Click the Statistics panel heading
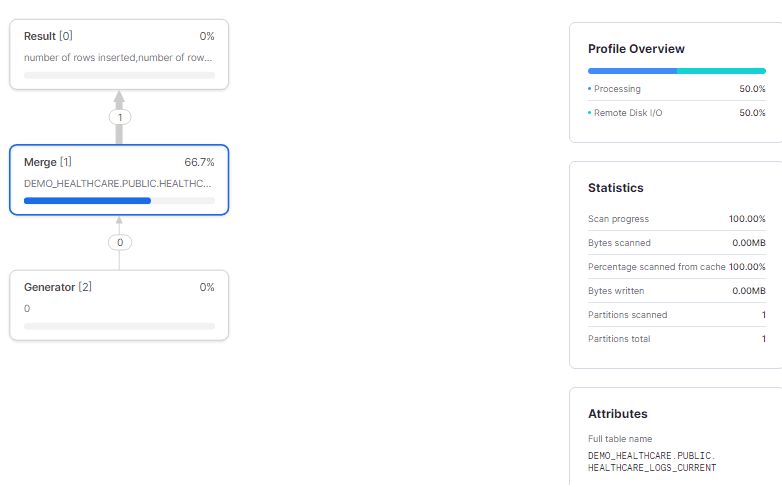 [615, 188]
